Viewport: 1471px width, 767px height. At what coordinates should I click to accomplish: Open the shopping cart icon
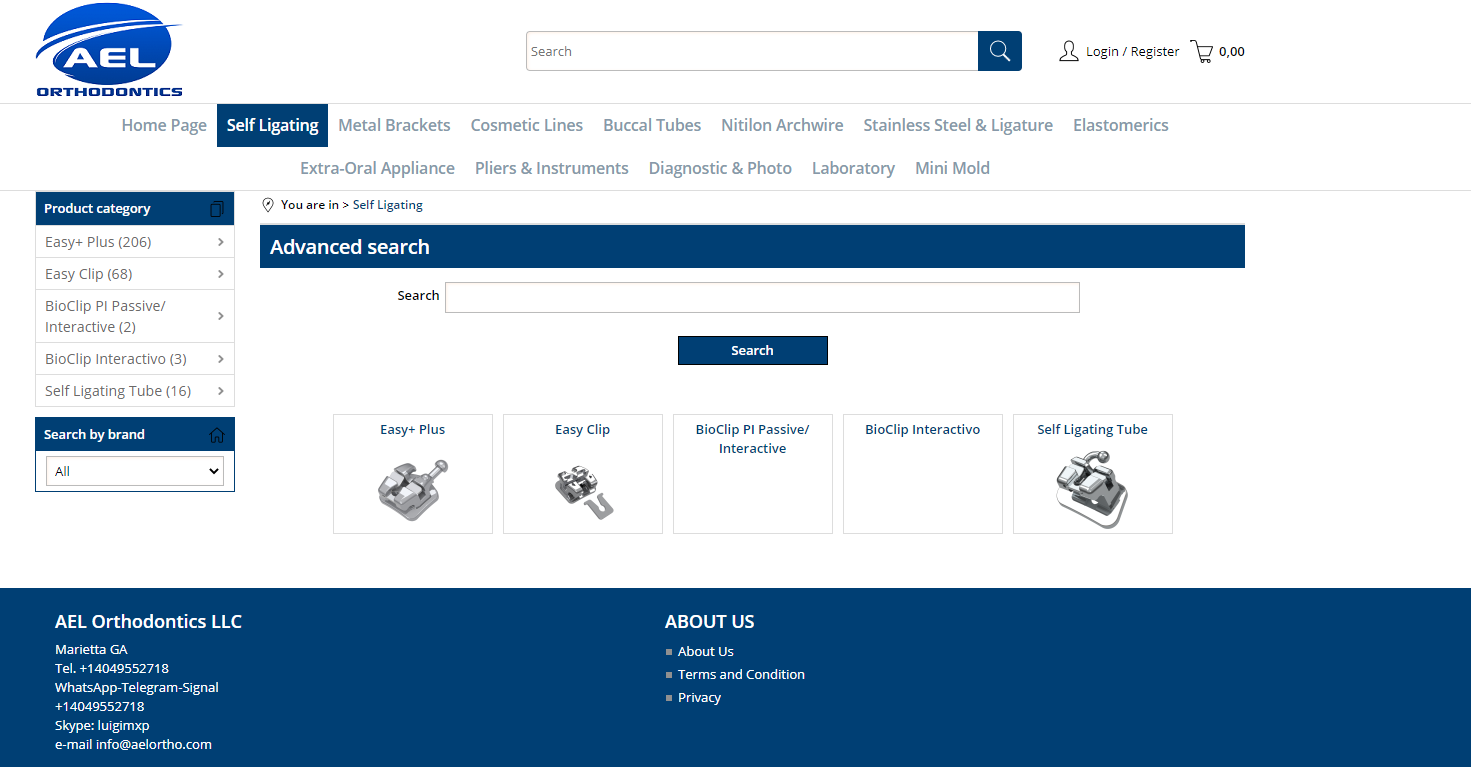[x=1202, y=52]
